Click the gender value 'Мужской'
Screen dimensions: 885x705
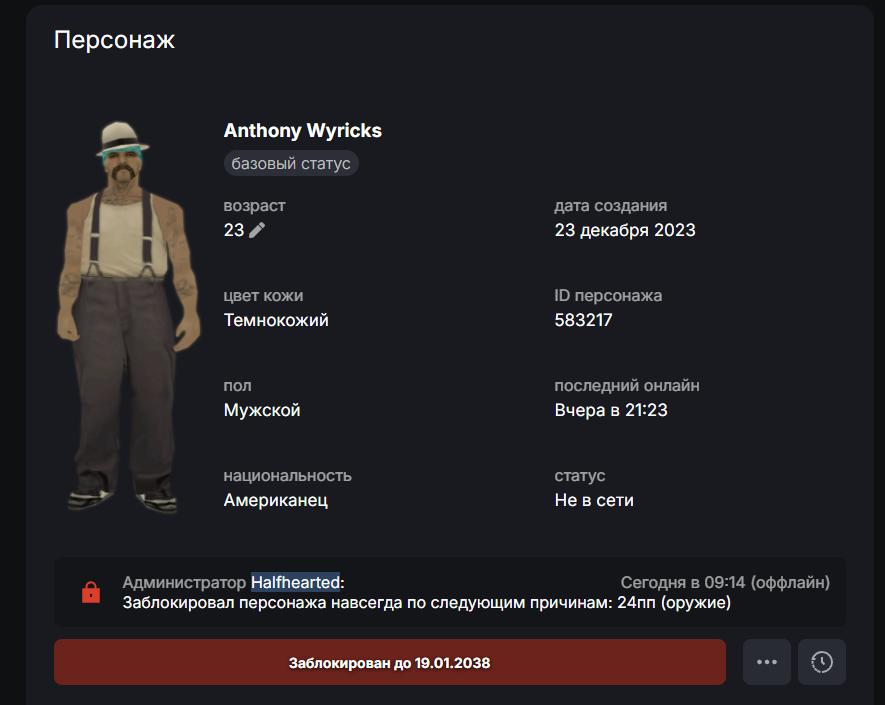coord(262,410)
